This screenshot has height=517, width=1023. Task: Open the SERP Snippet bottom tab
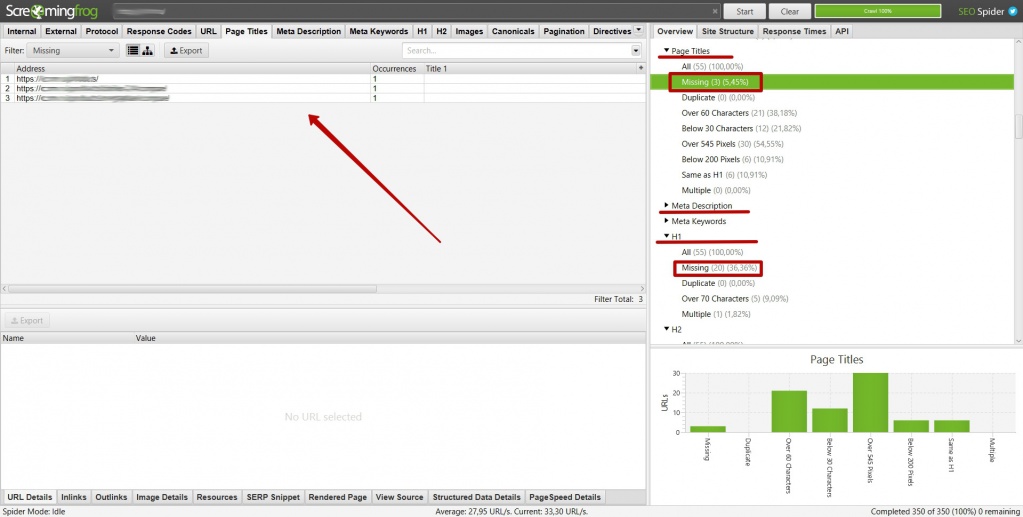point(273,497)
